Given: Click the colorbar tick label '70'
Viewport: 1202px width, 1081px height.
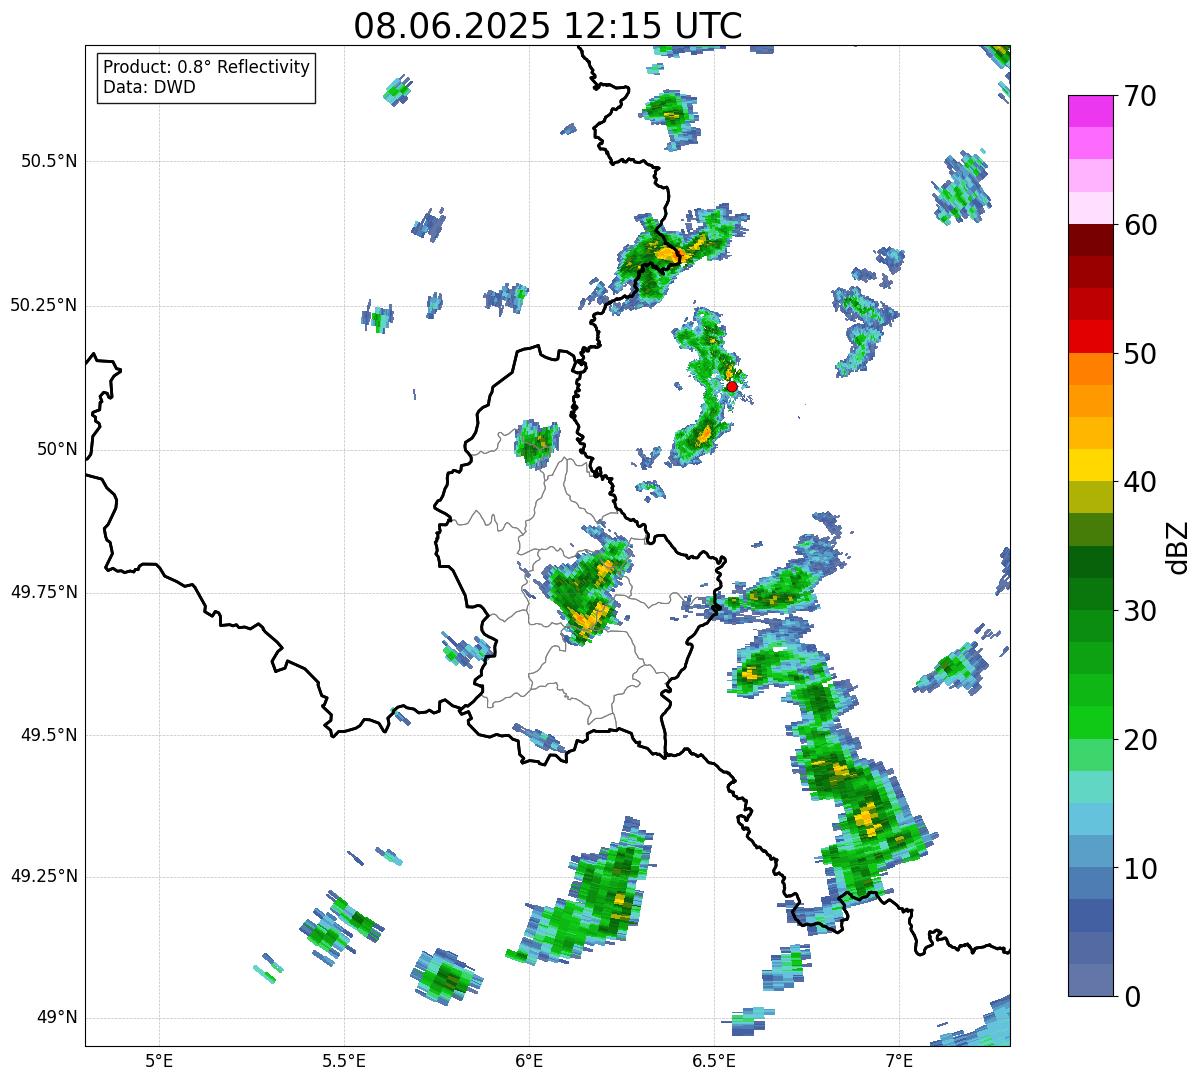Looking at the screenshot, I should 1140,96.
